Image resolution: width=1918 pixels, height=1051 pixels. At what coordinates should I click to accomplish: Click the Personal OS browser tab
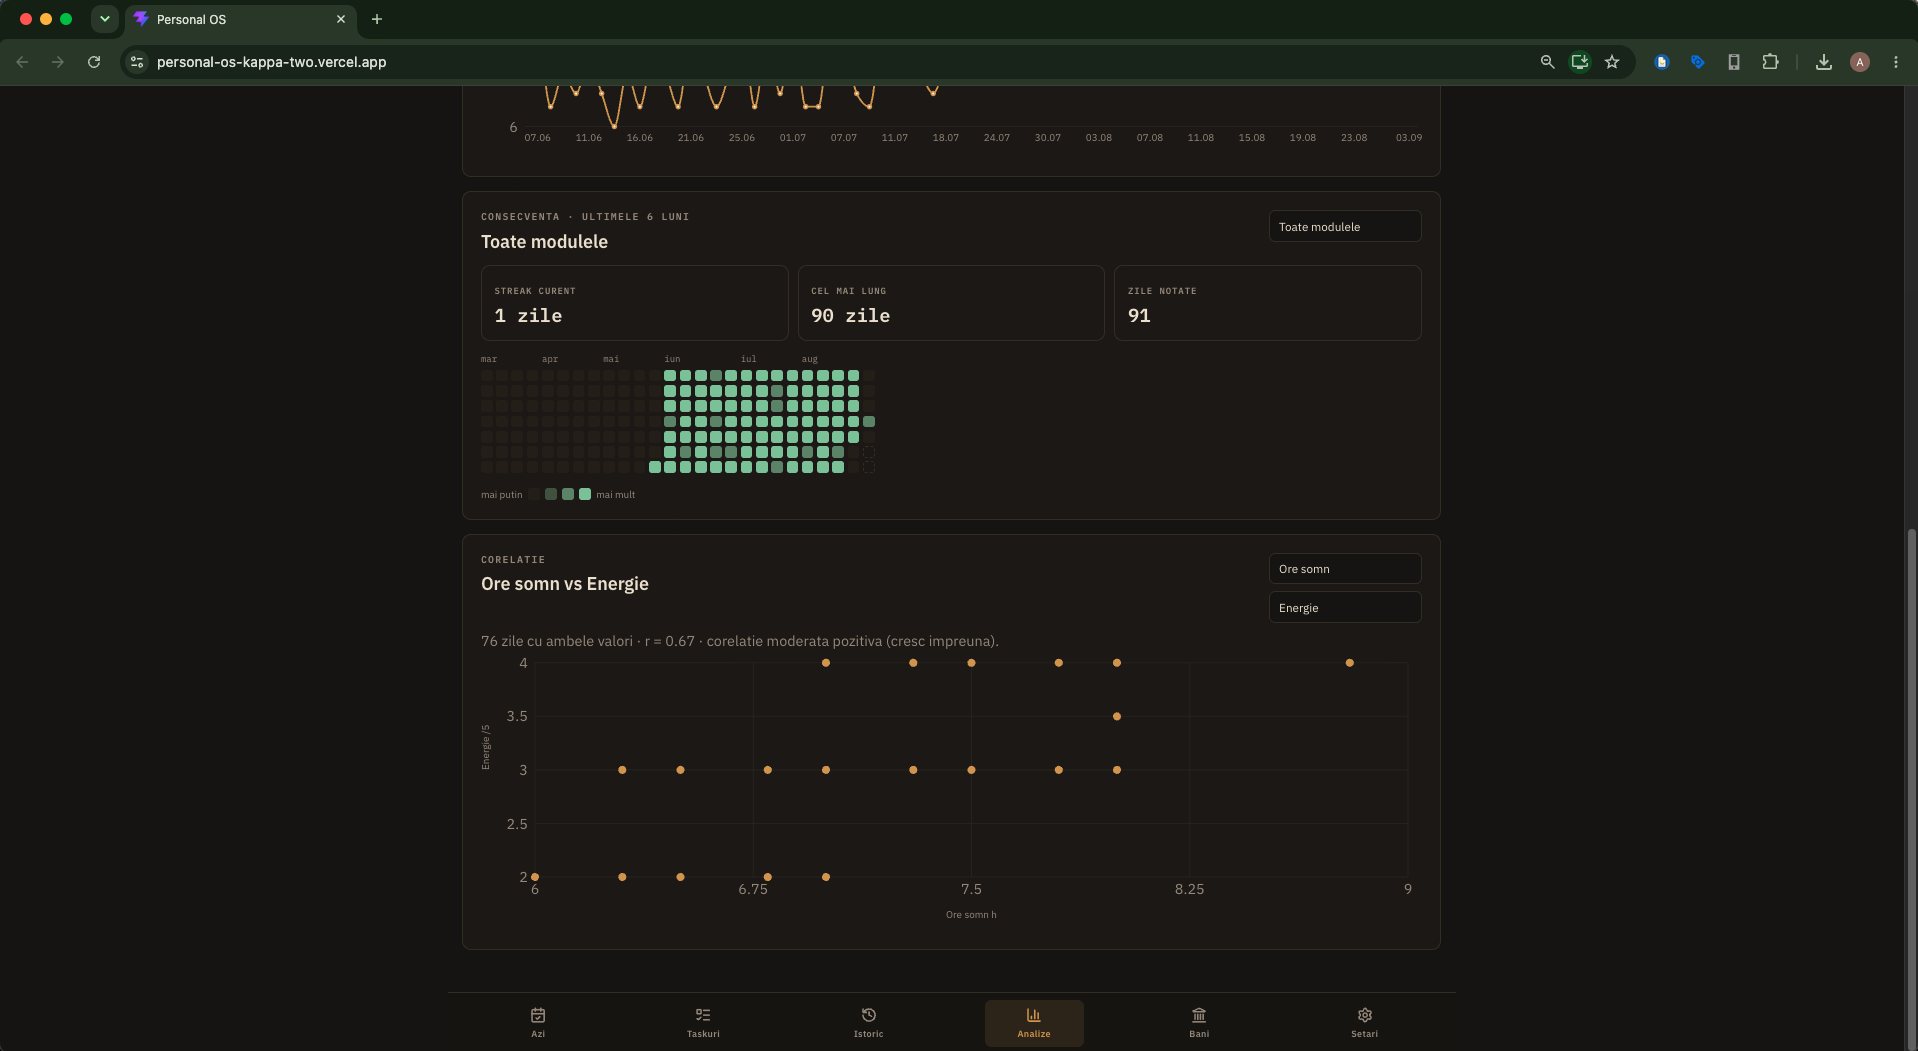(240, 19)
